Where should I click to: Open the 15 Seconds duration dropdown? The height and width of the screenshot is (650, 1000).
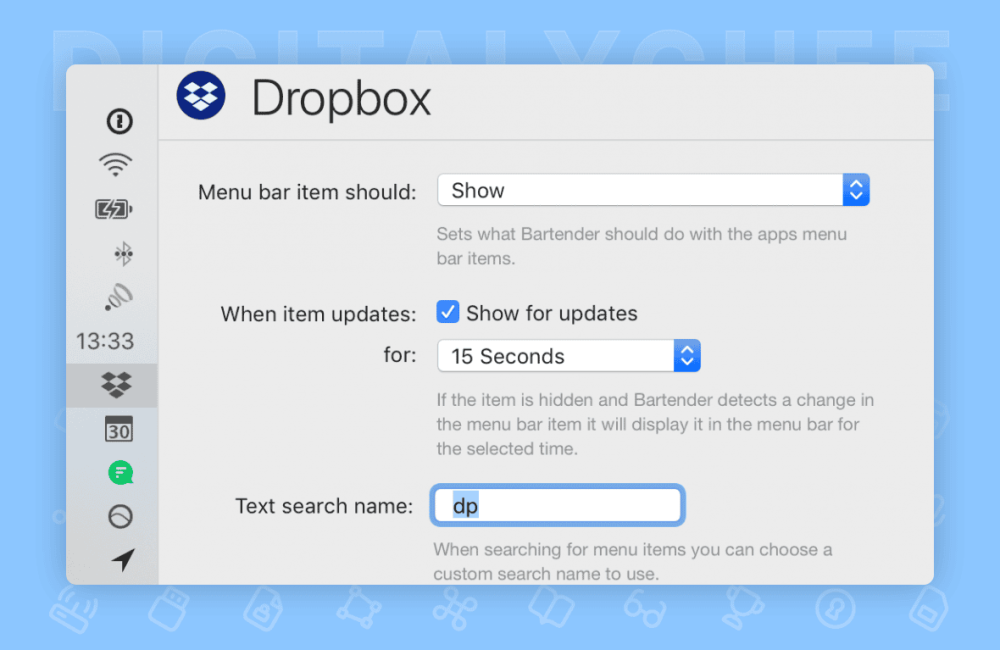point(568,355)
